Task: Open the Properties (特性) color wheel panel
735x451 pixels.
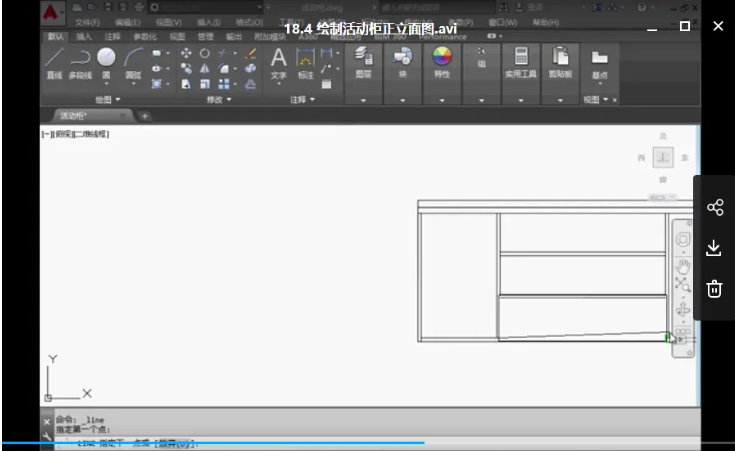Action: (442, 62)
